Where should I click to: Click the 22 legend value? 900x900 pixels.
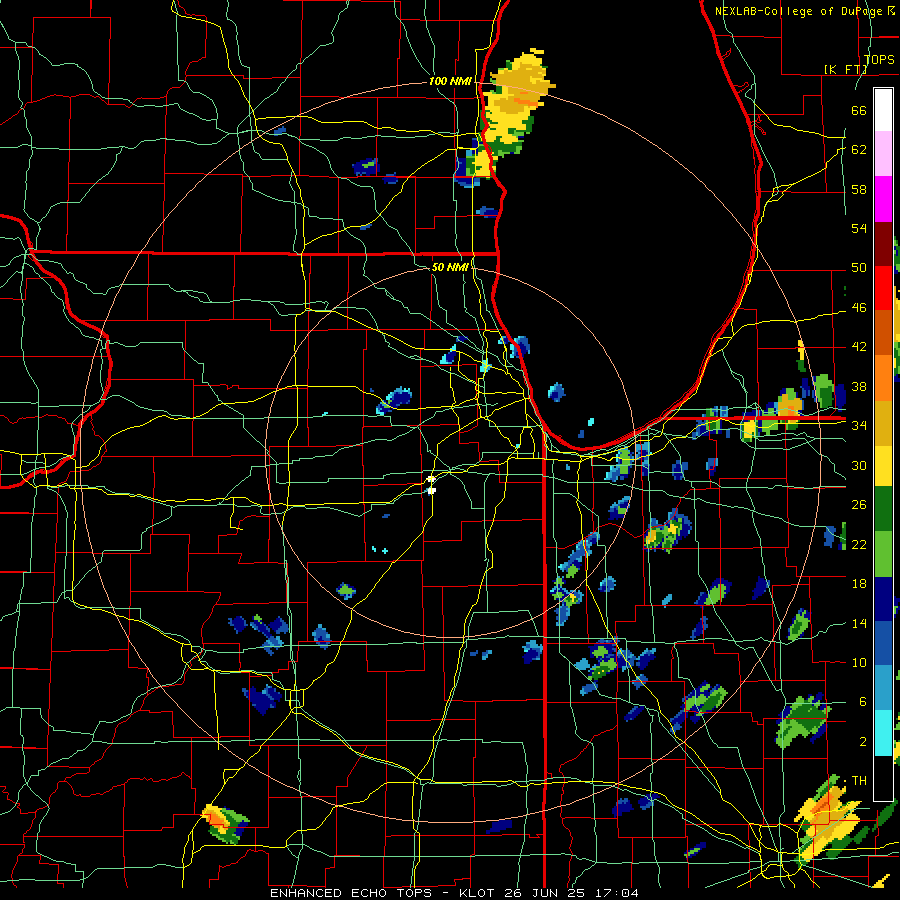859,544
